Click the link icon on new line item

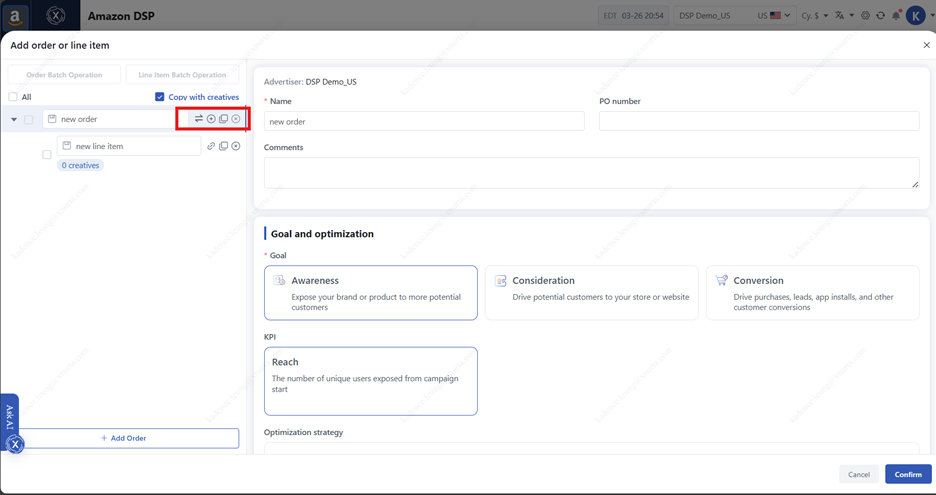211,146
